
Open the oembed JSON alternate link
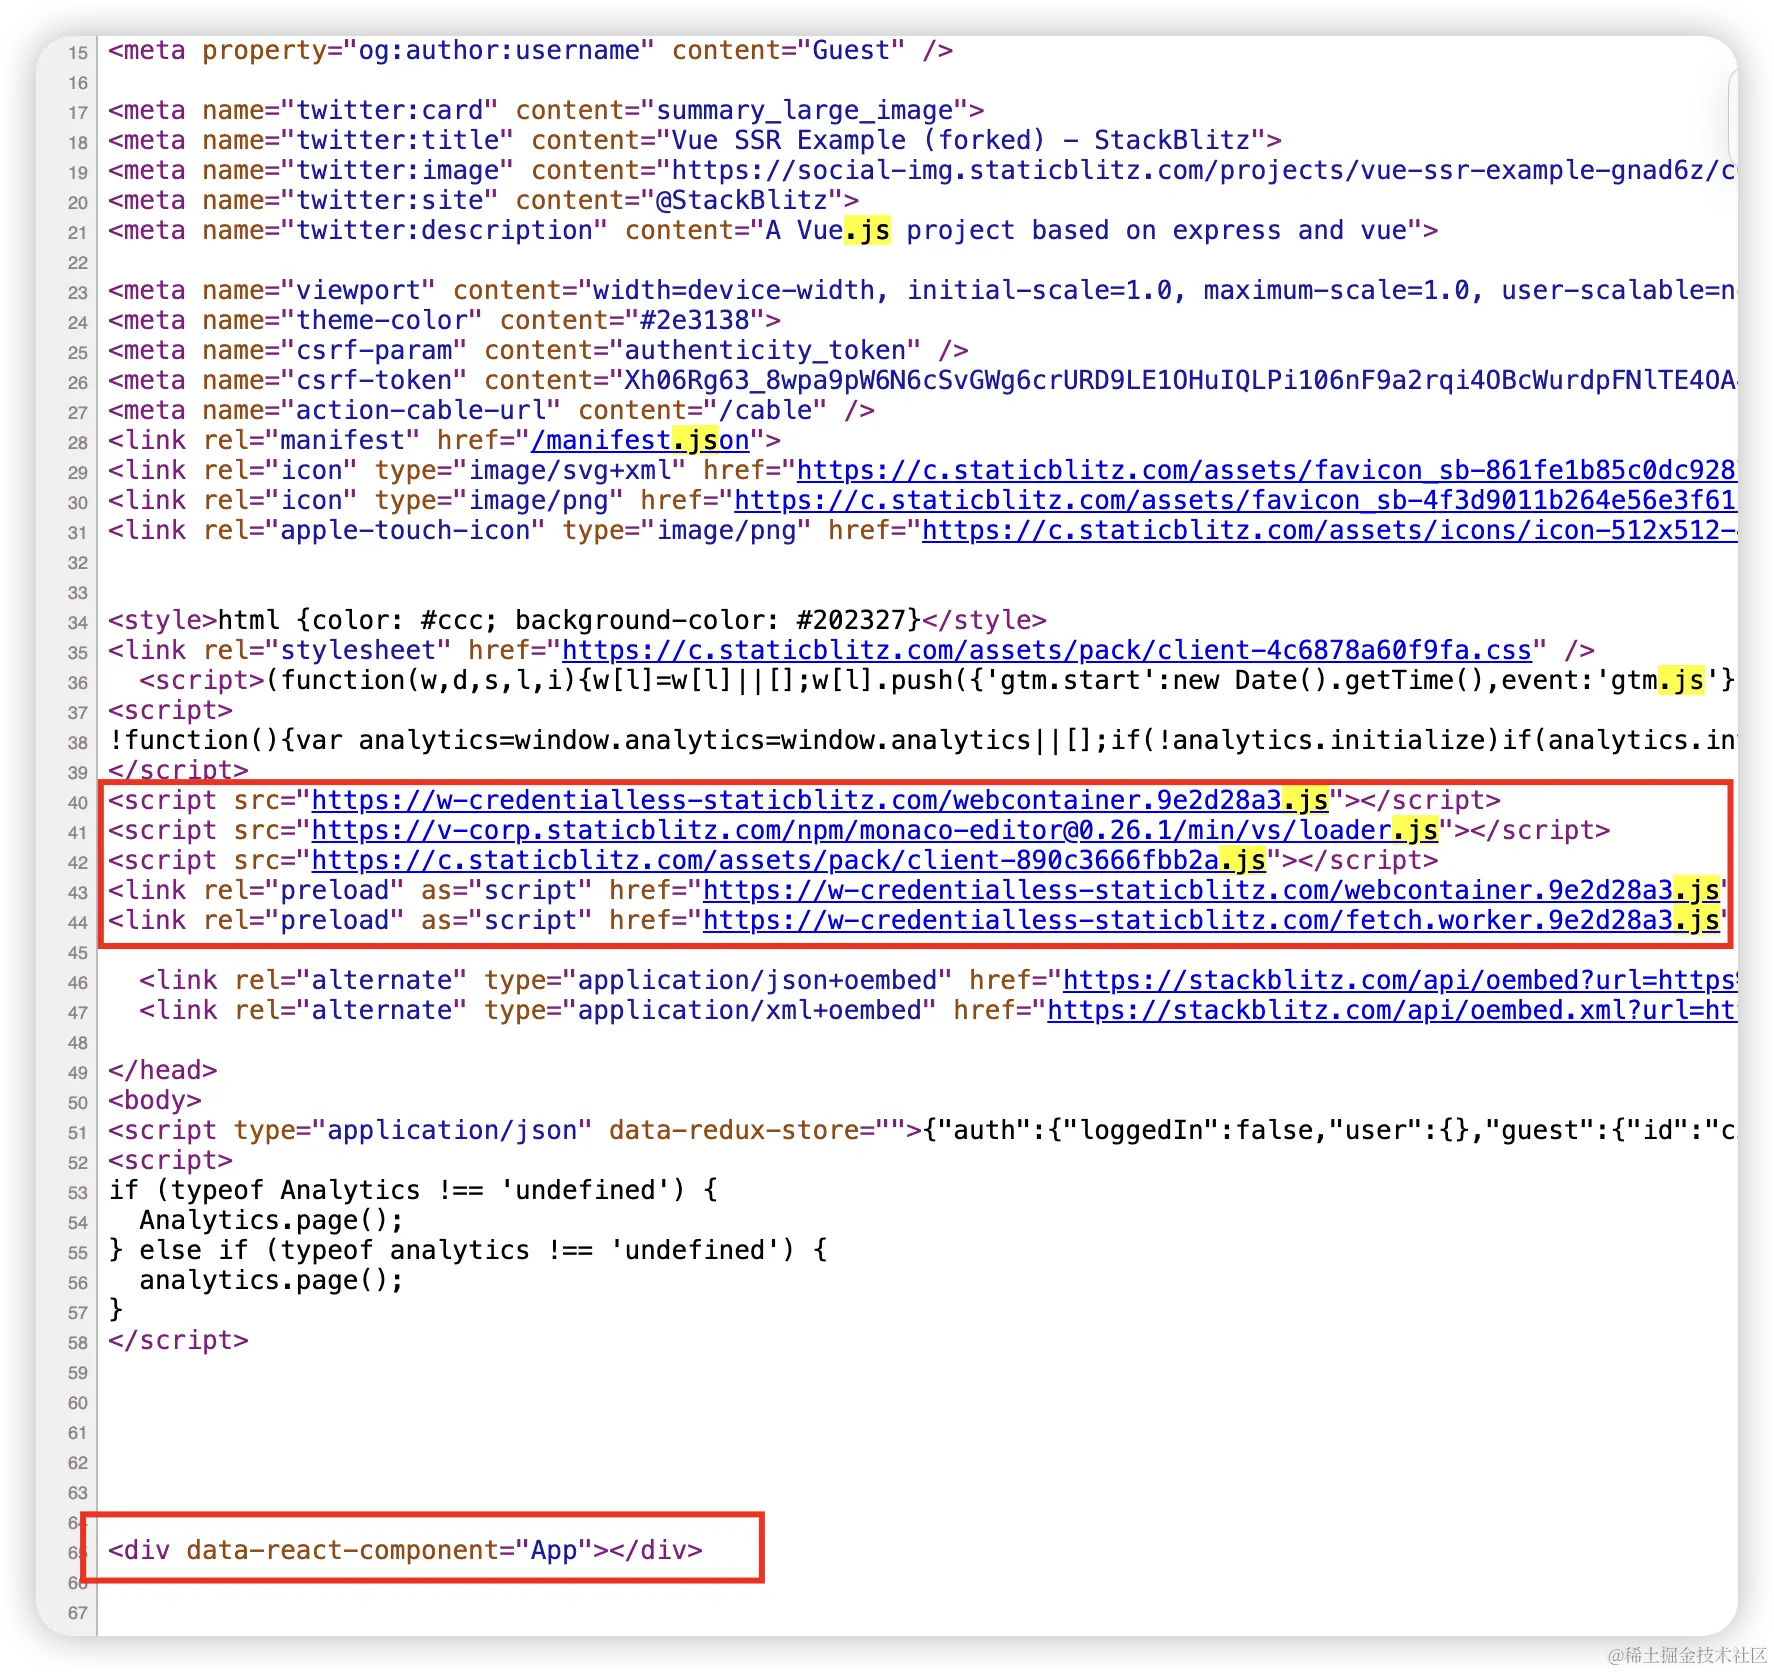click(1400, 980)
